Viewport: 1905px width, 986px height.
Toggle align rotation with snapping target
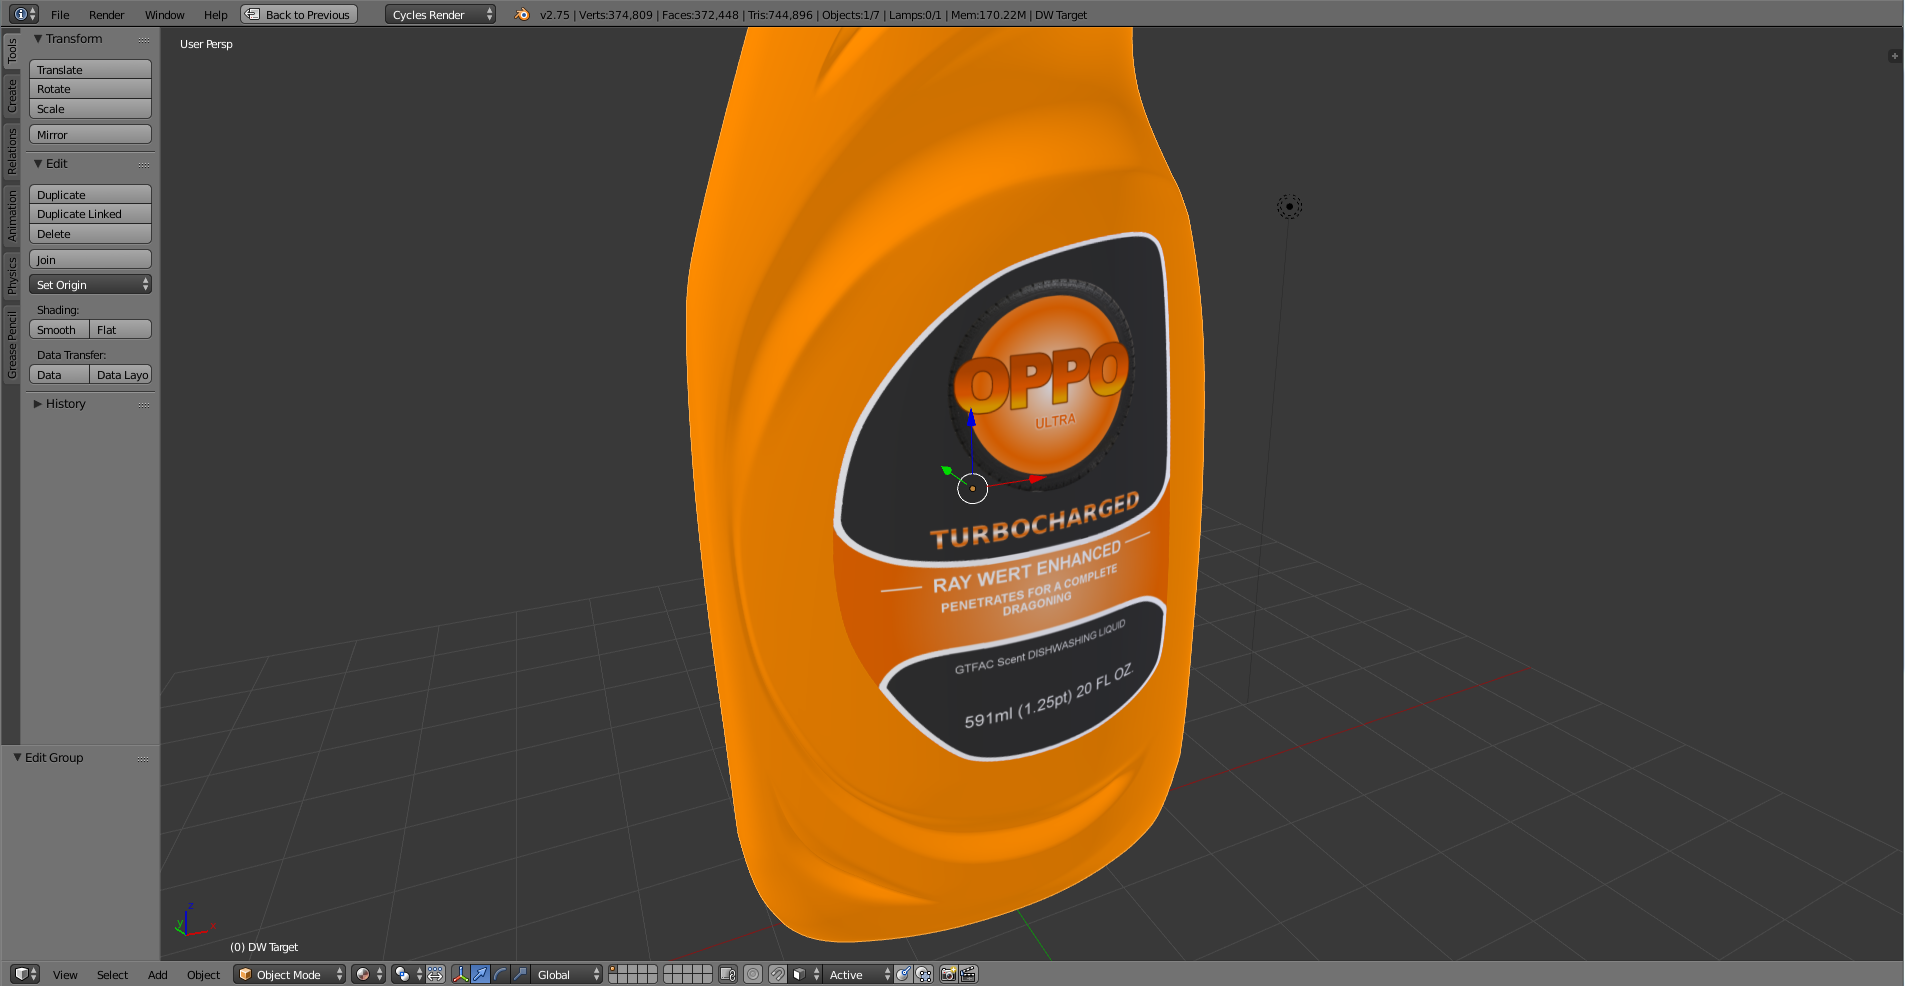903,974
